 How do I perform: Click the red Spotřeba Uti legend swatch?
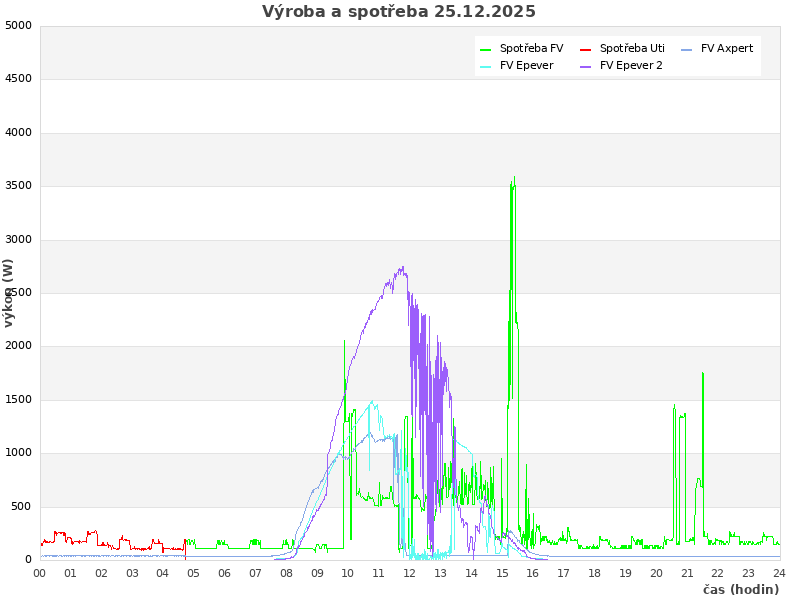tap(586, 49)
